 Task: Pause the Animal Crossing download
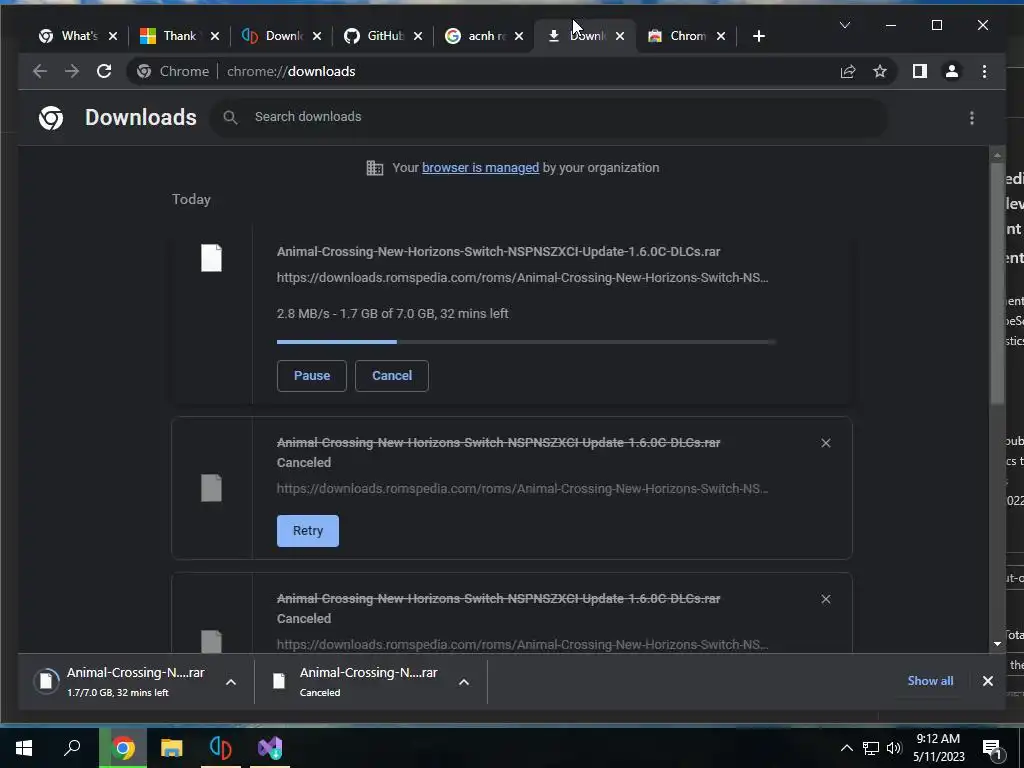tap(312, 376)
